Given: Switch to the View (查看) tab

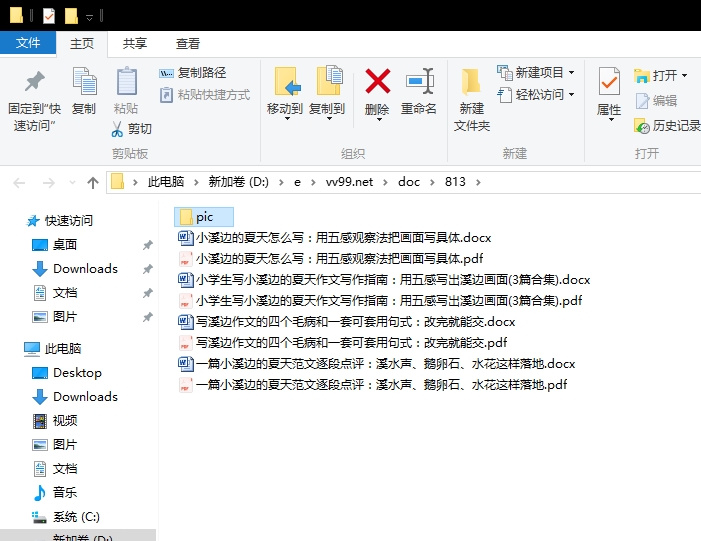Looking at the screenshot, I should (188, 44).
